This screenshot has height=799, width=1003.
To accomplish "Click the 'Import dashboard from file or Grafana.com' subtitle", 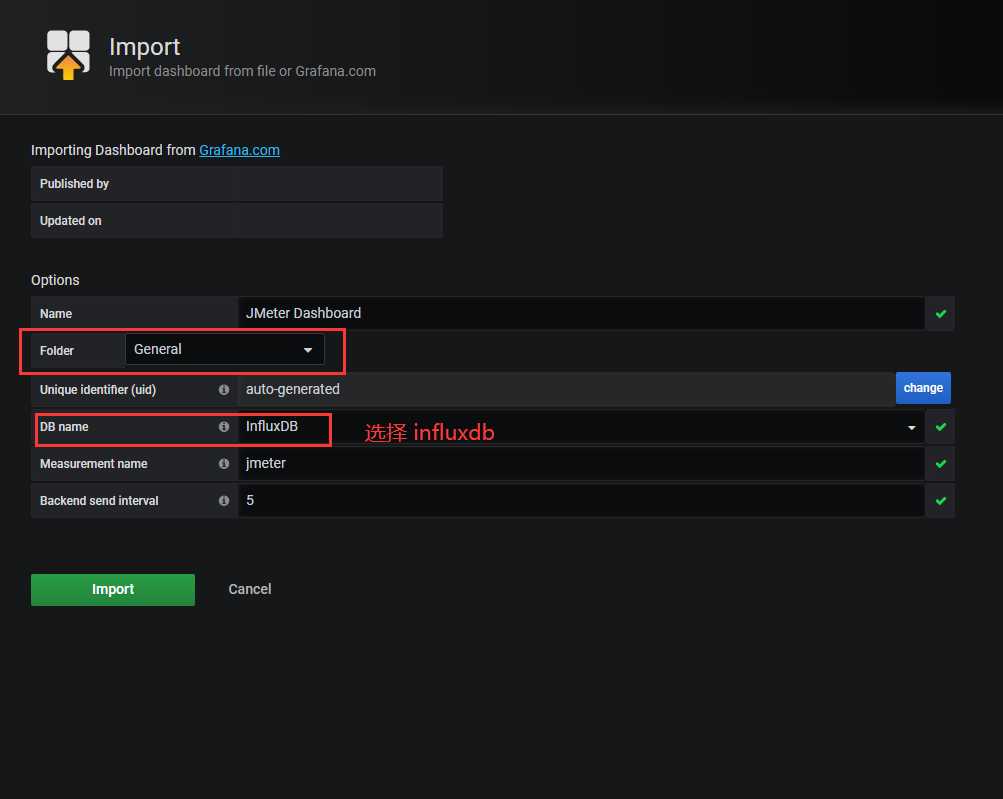I will pyautogui.click(x=242, y=71).
